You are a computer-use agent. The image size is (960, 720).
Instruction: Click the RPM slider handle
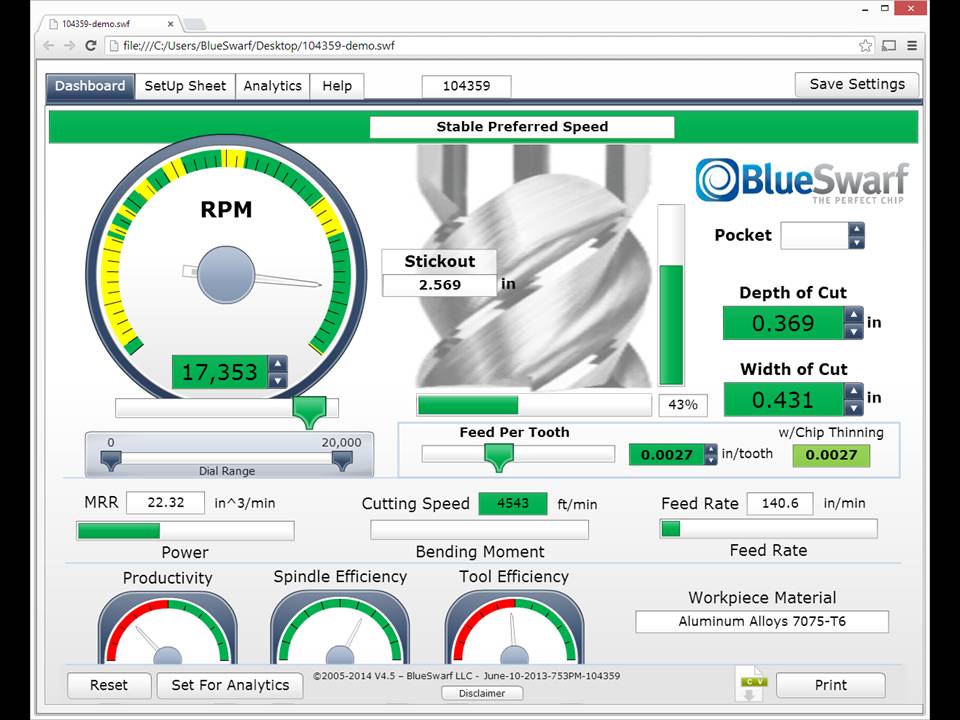pyautogui.click(x=309, y=412)
